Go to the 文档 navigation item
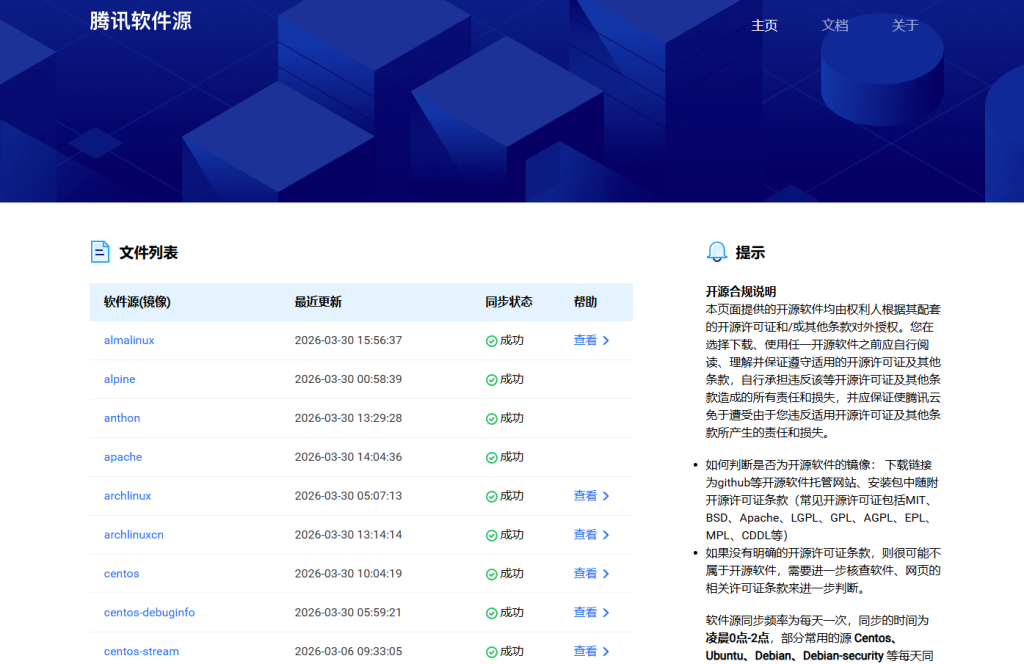1024x664 pixels. [834, 26]
